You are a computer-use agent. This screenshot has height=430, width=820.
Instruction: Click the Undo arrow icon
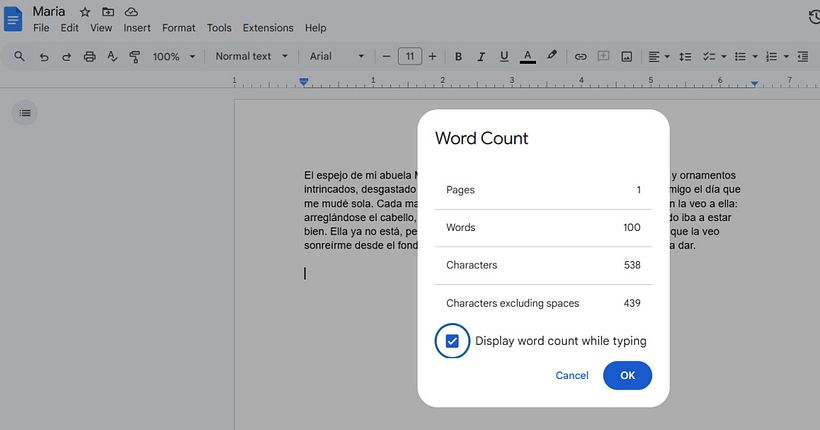(44, 57)
